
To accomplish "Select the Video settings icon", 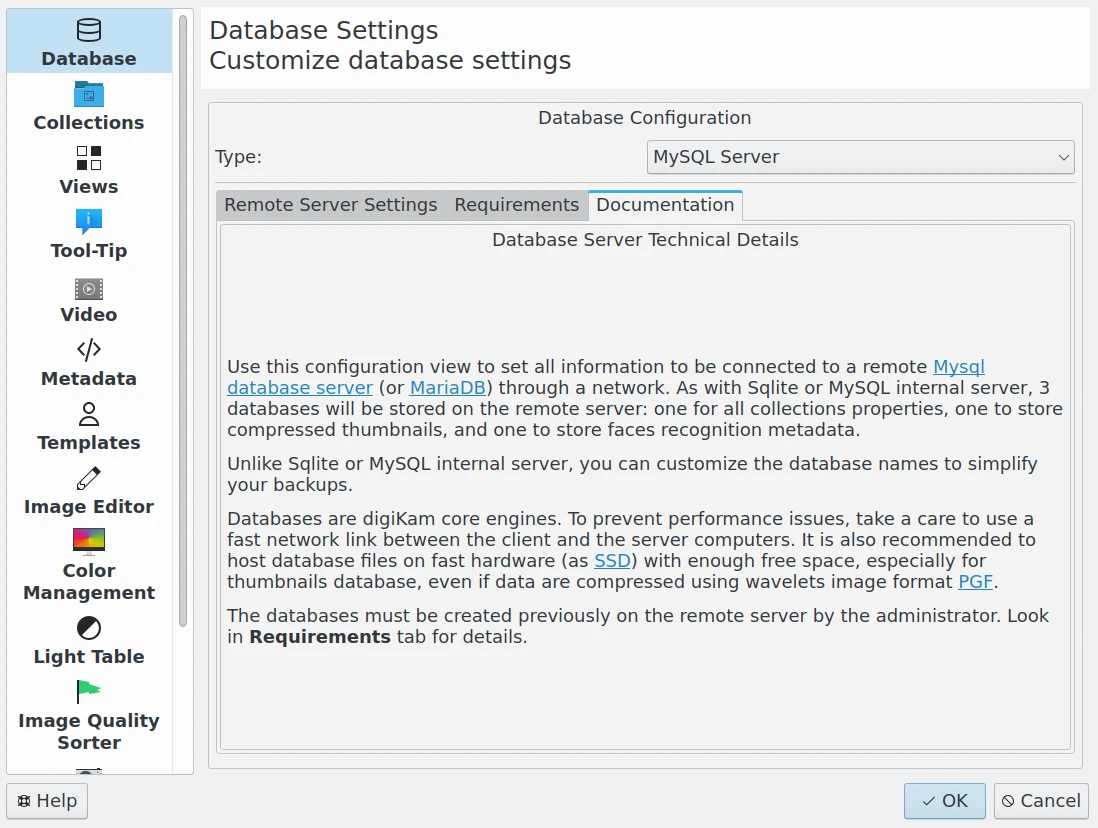I will click(88, 298).
